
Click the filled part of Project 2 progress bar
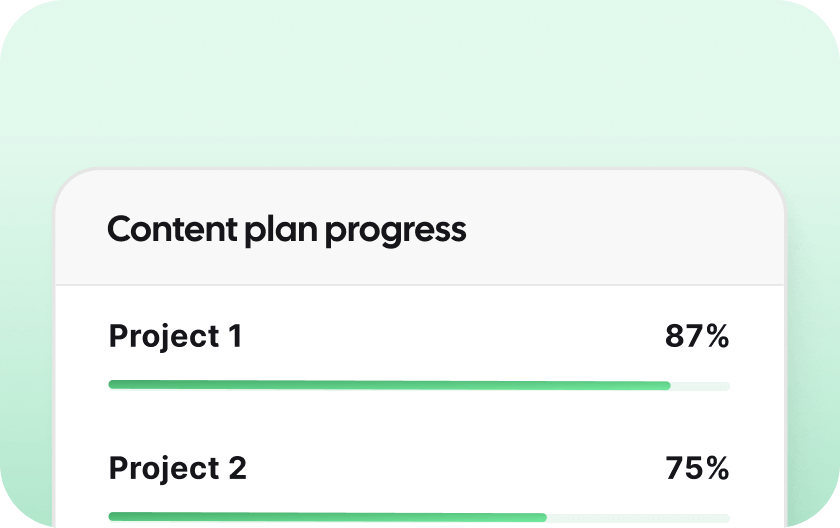pyautogui.click(x=328, y=517)
